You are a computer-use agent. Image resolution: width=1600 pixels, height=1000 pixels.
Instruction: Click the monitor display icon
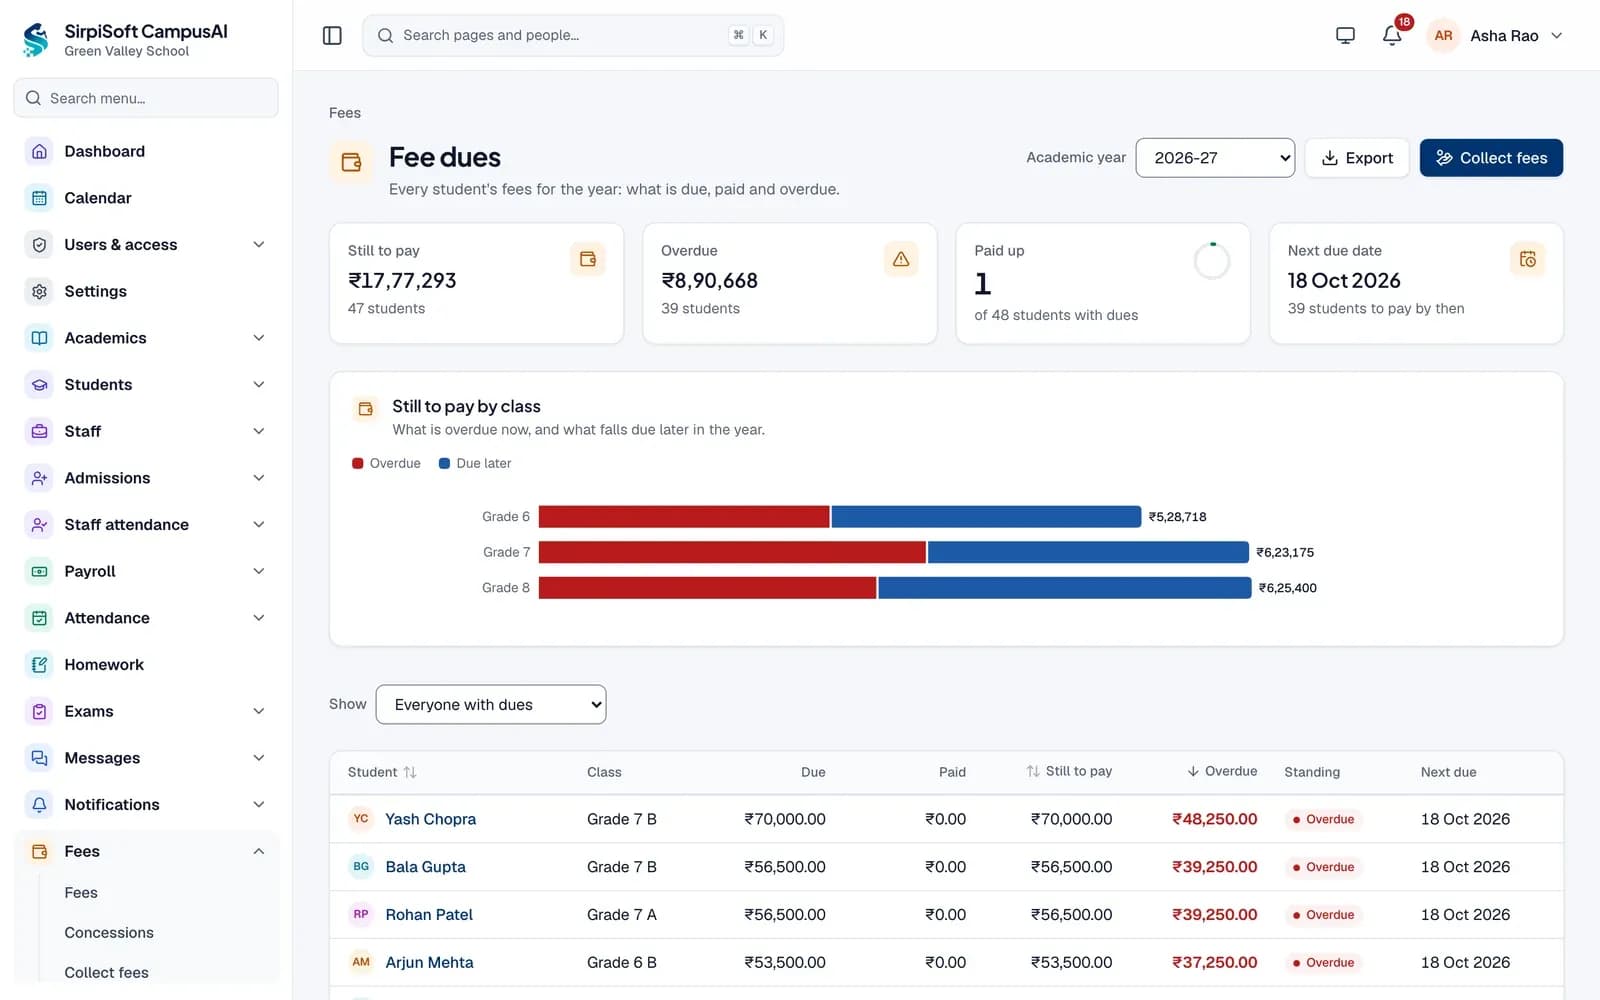click(x=1345, y=36)
